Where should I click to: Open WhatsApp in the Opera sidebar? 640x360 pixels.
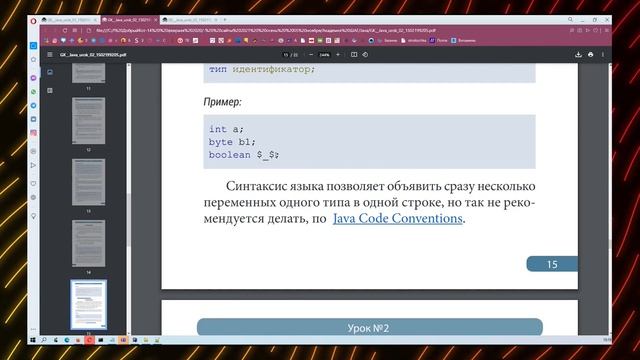(33, 92)
